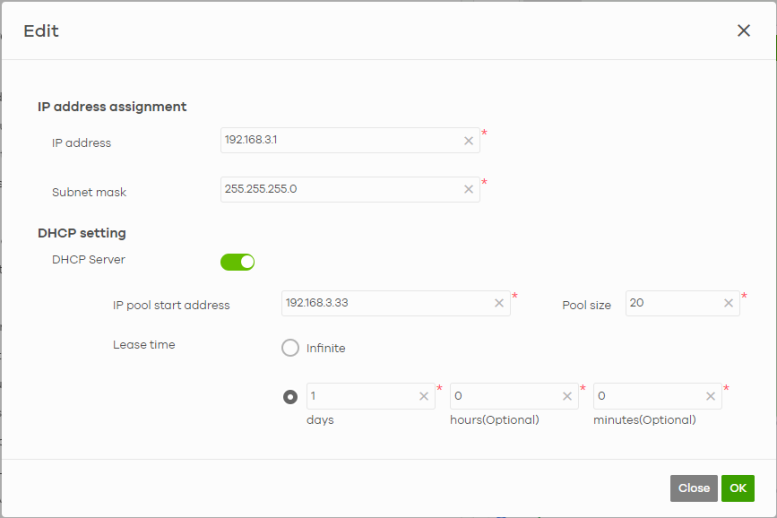
Task: Click the hours(Optional) input field
Action: (x=505, y=397)
